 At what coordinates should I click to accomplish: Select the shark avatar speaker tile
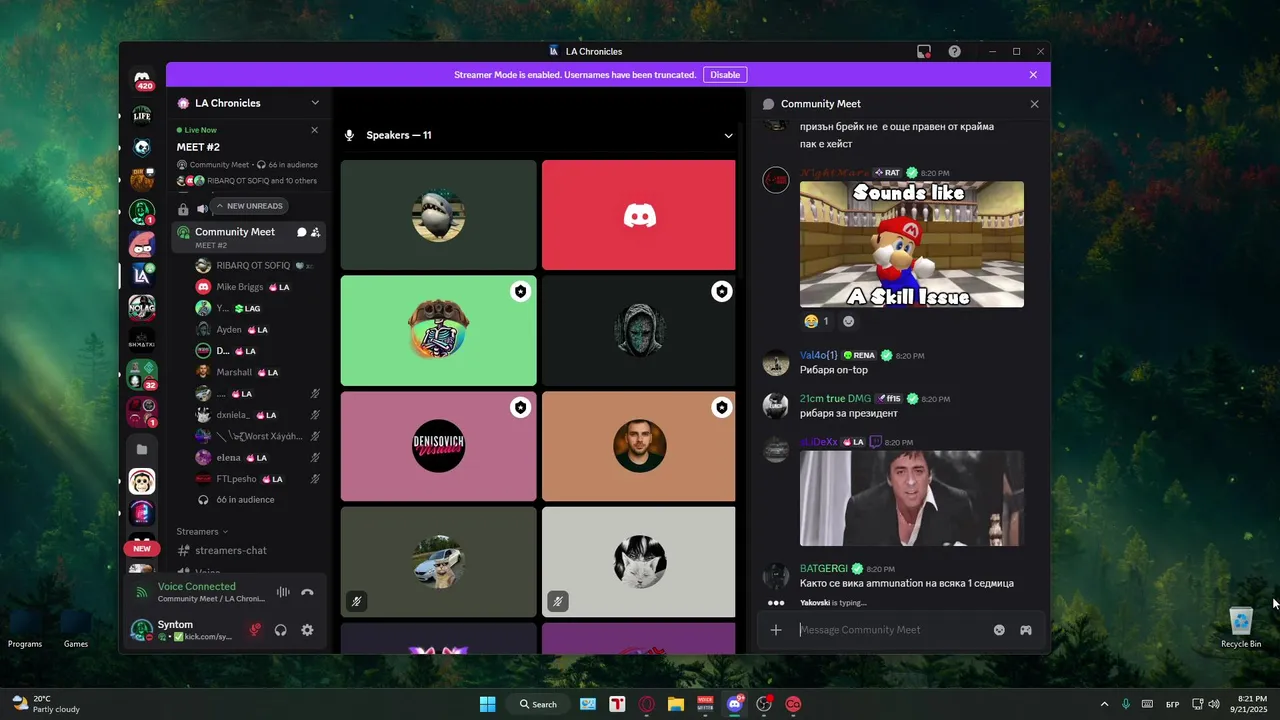click(439, 215)
